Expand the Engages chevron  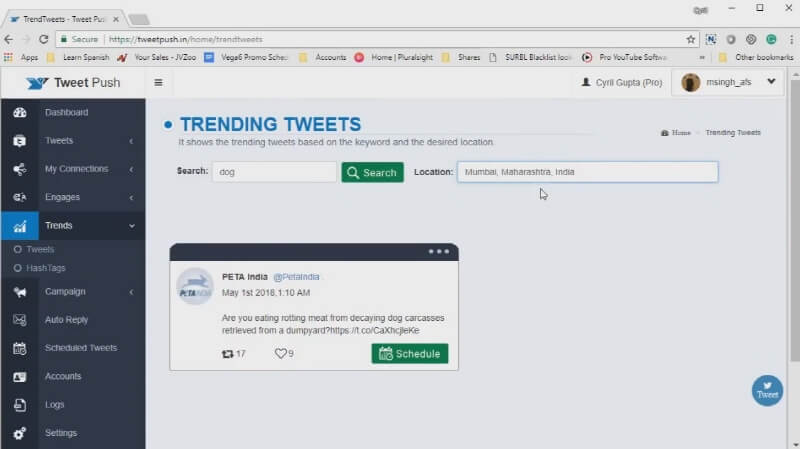[132, 197]
